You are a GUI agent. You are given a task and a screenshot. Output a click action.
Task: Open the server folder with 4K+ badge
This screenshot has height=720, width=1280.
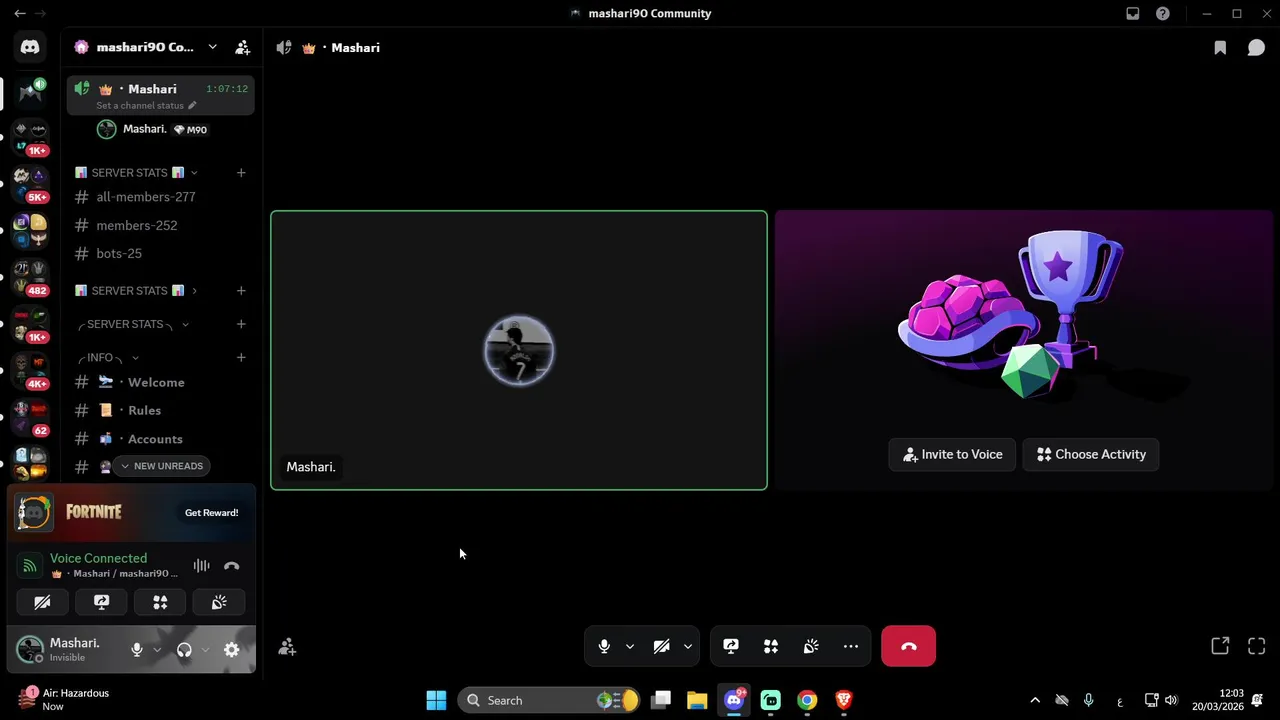tap(30, 371)
